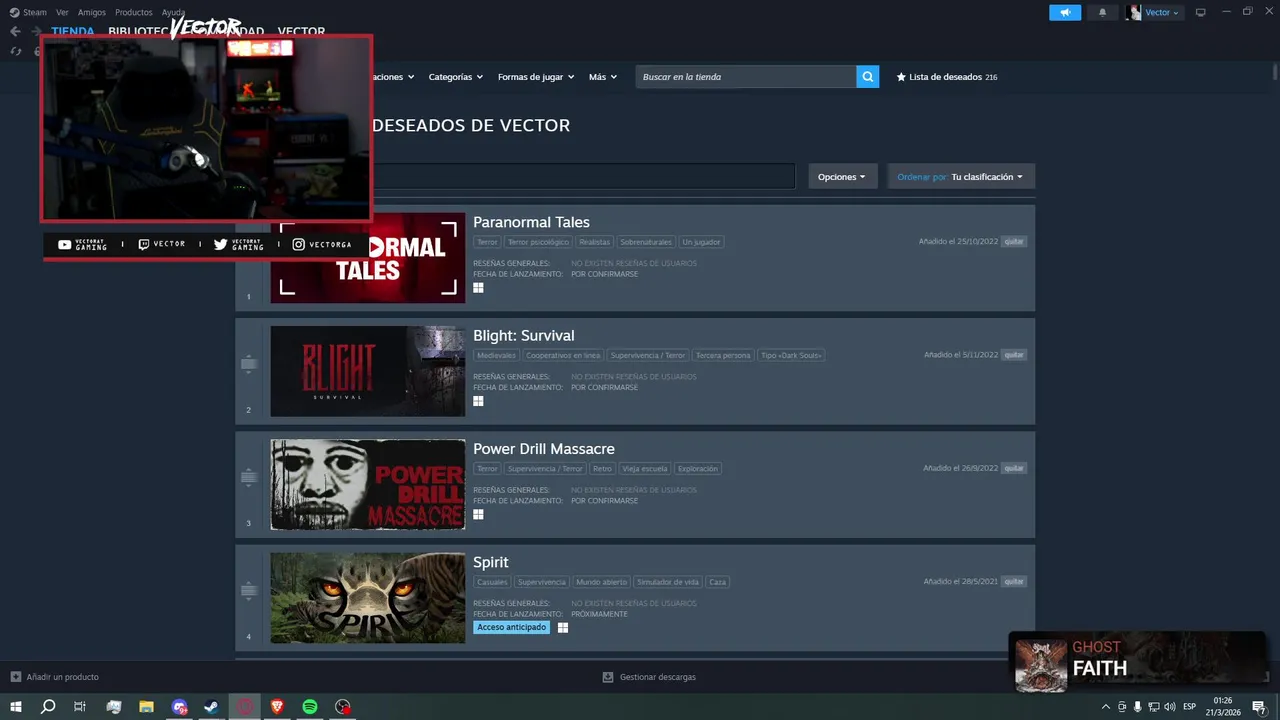The image size is (1280, 720).
Task: Click Simulador de vida tag
Action: click(x=668, y=581)
